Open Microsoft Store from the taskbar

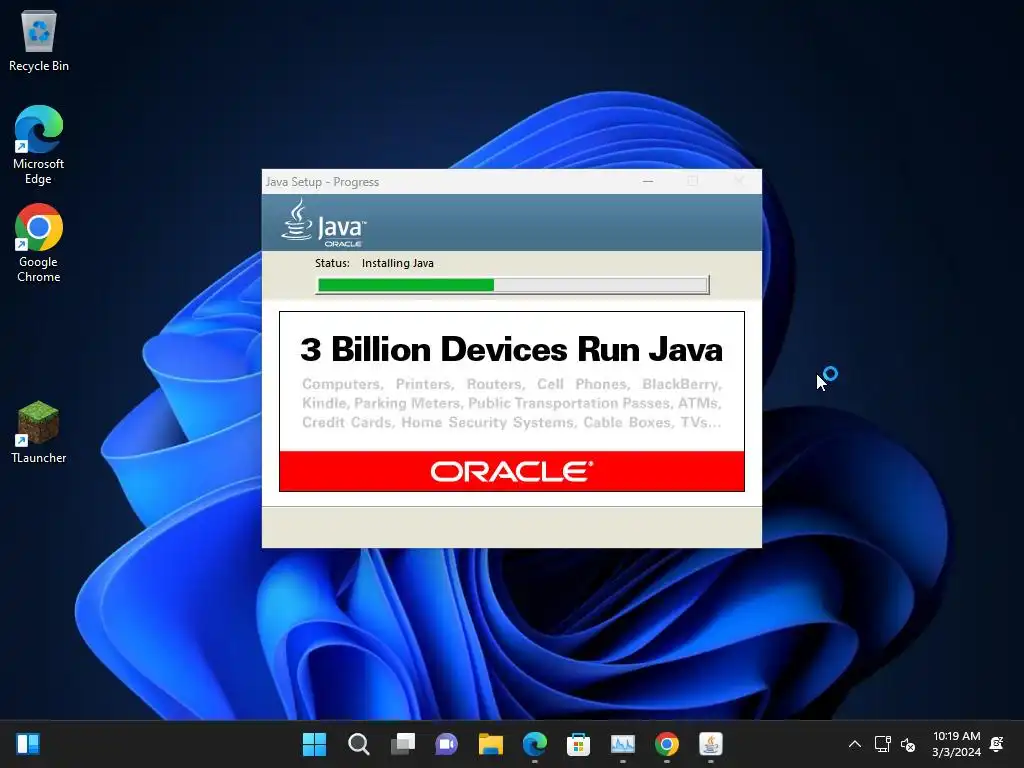(x=579, y=744)
